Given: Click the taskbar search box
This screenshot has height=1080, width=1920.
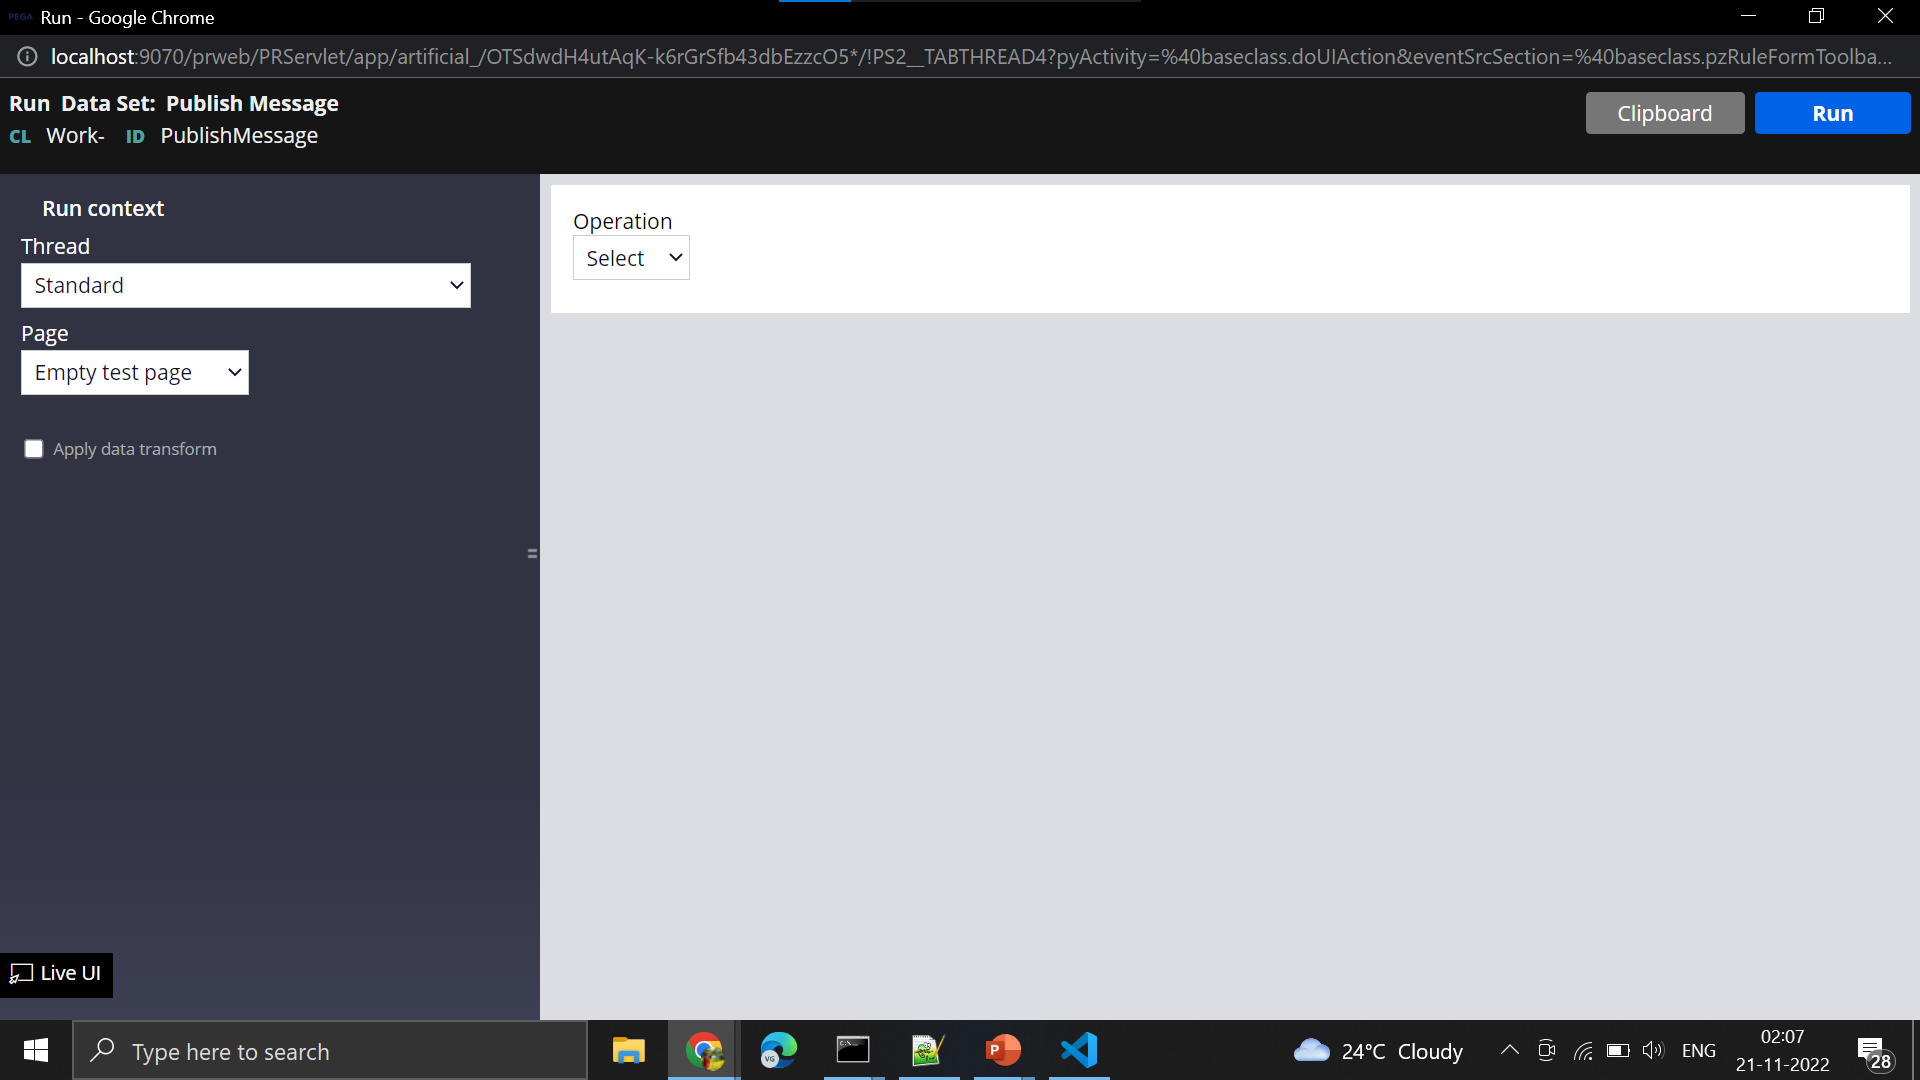Looking at the screenshot, I should pos(330,1051).
